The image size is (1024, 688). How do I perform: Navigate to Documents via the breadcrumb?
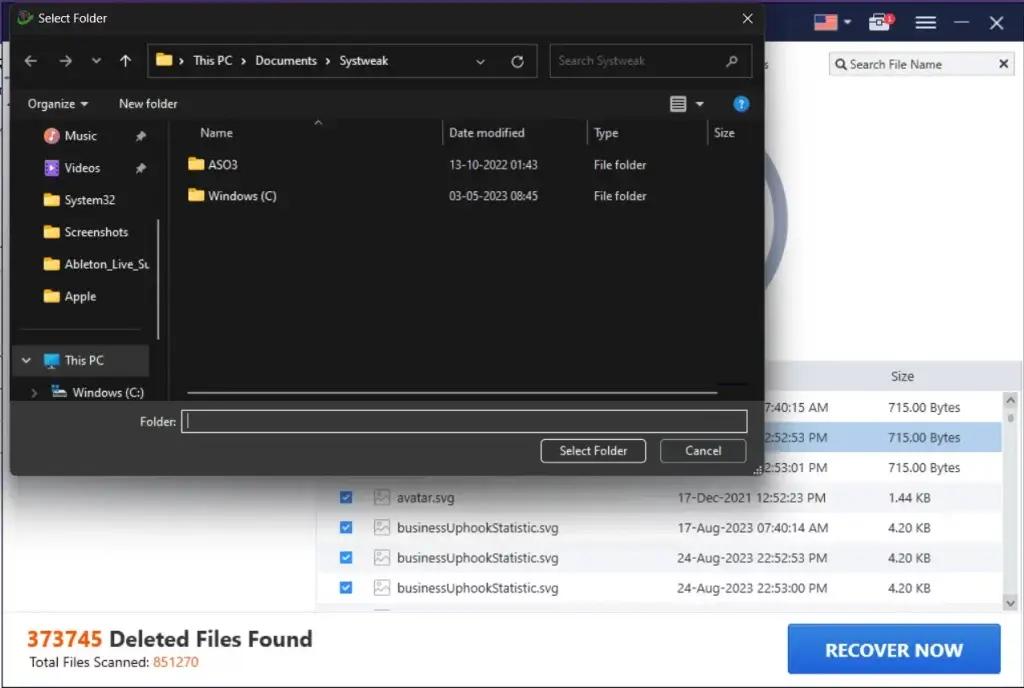[x=286, y=60]
